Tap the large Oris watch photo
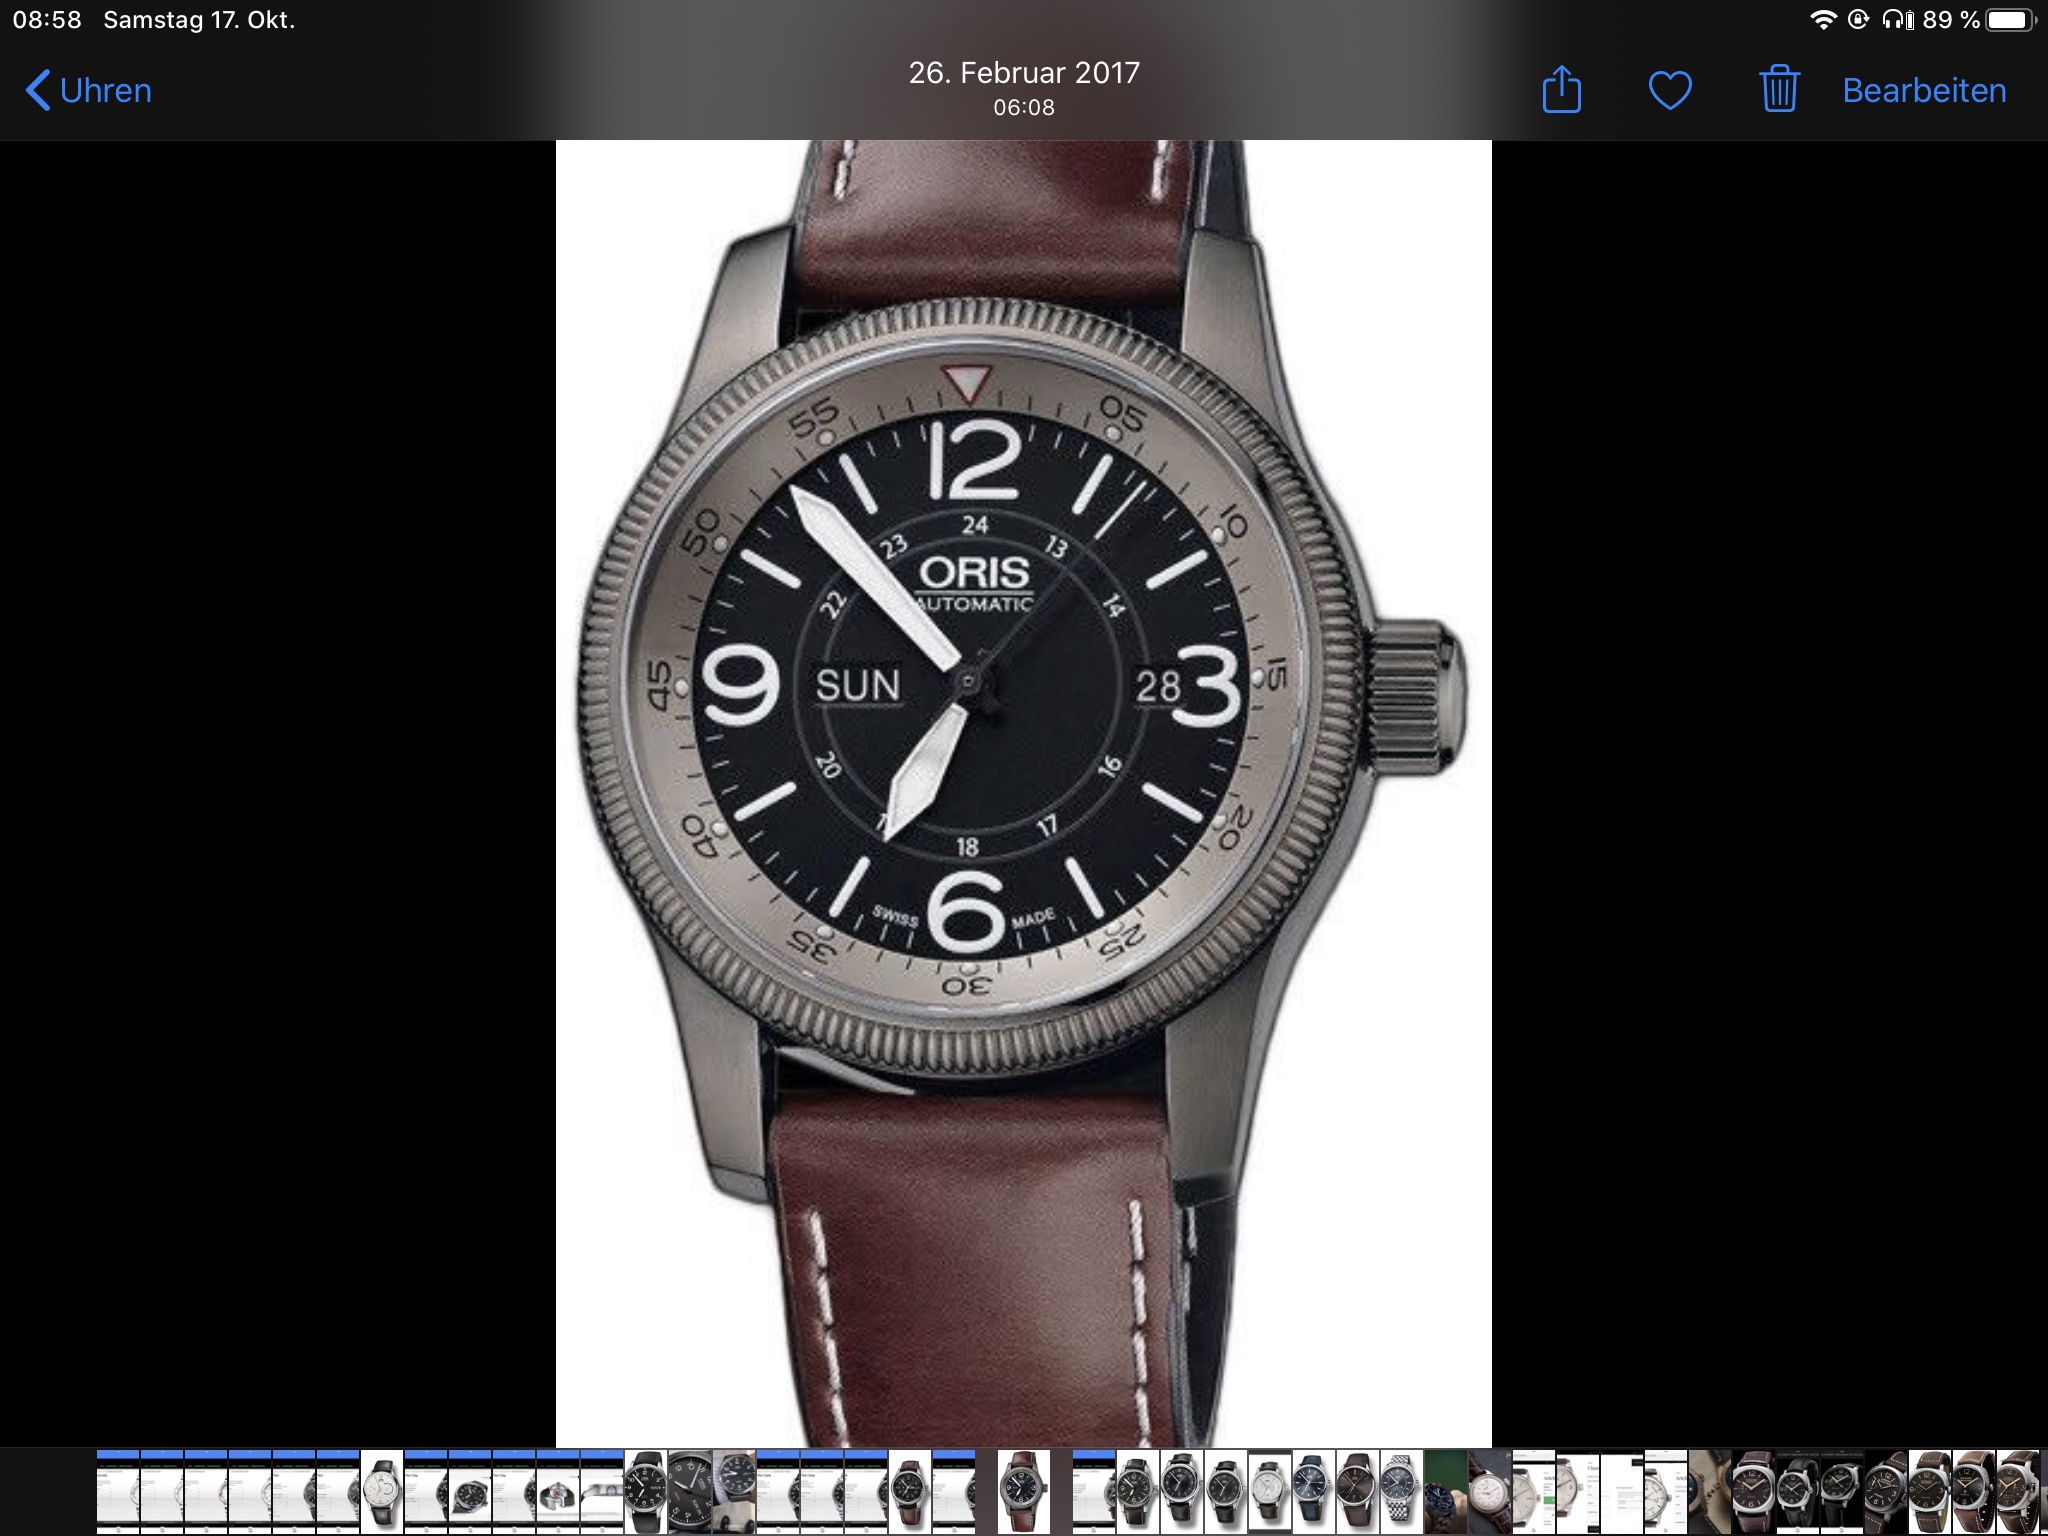 (x=1023, y=793)
